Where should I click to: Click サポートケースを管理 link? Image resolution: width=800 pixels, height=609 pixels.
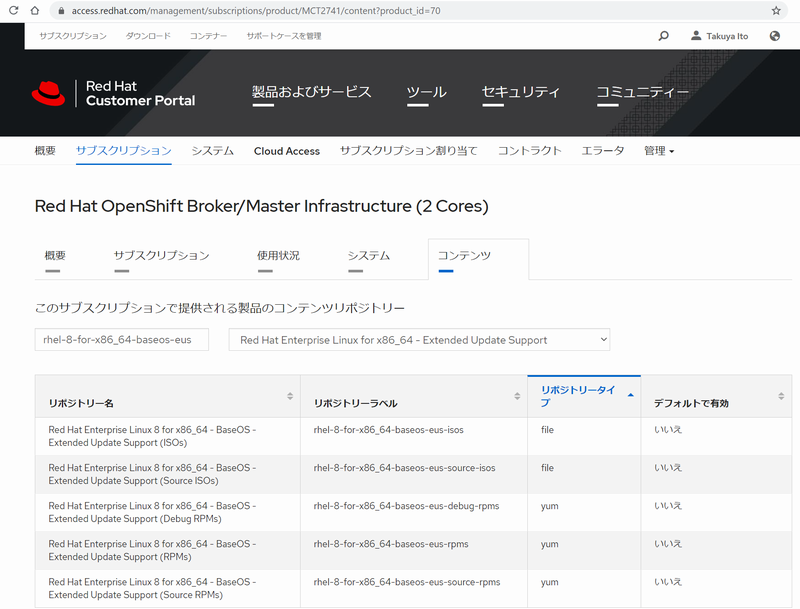(x=284, y=36)
